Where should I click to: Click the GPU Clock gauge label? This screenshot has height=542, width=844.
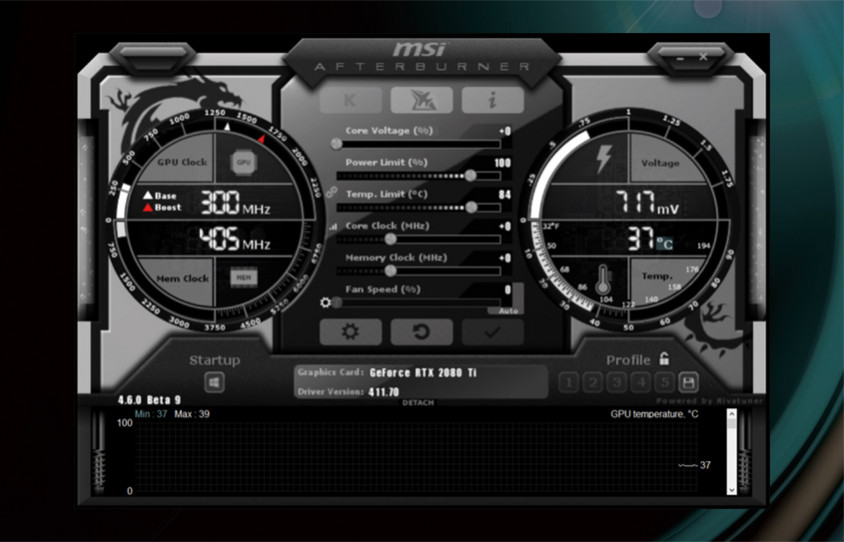(x=182, y=162)
